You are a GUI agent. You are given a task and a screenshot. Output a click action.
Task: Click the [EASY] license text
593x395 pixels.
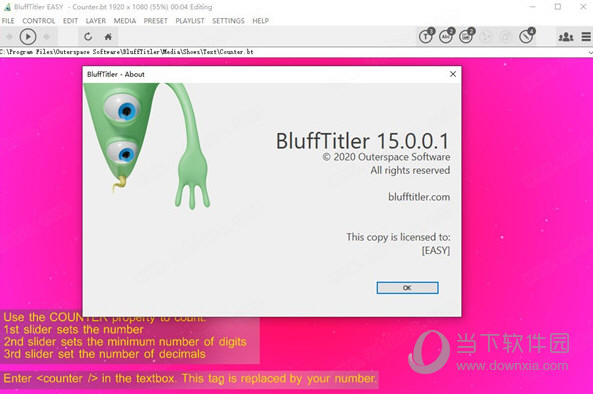click(436, 250)
